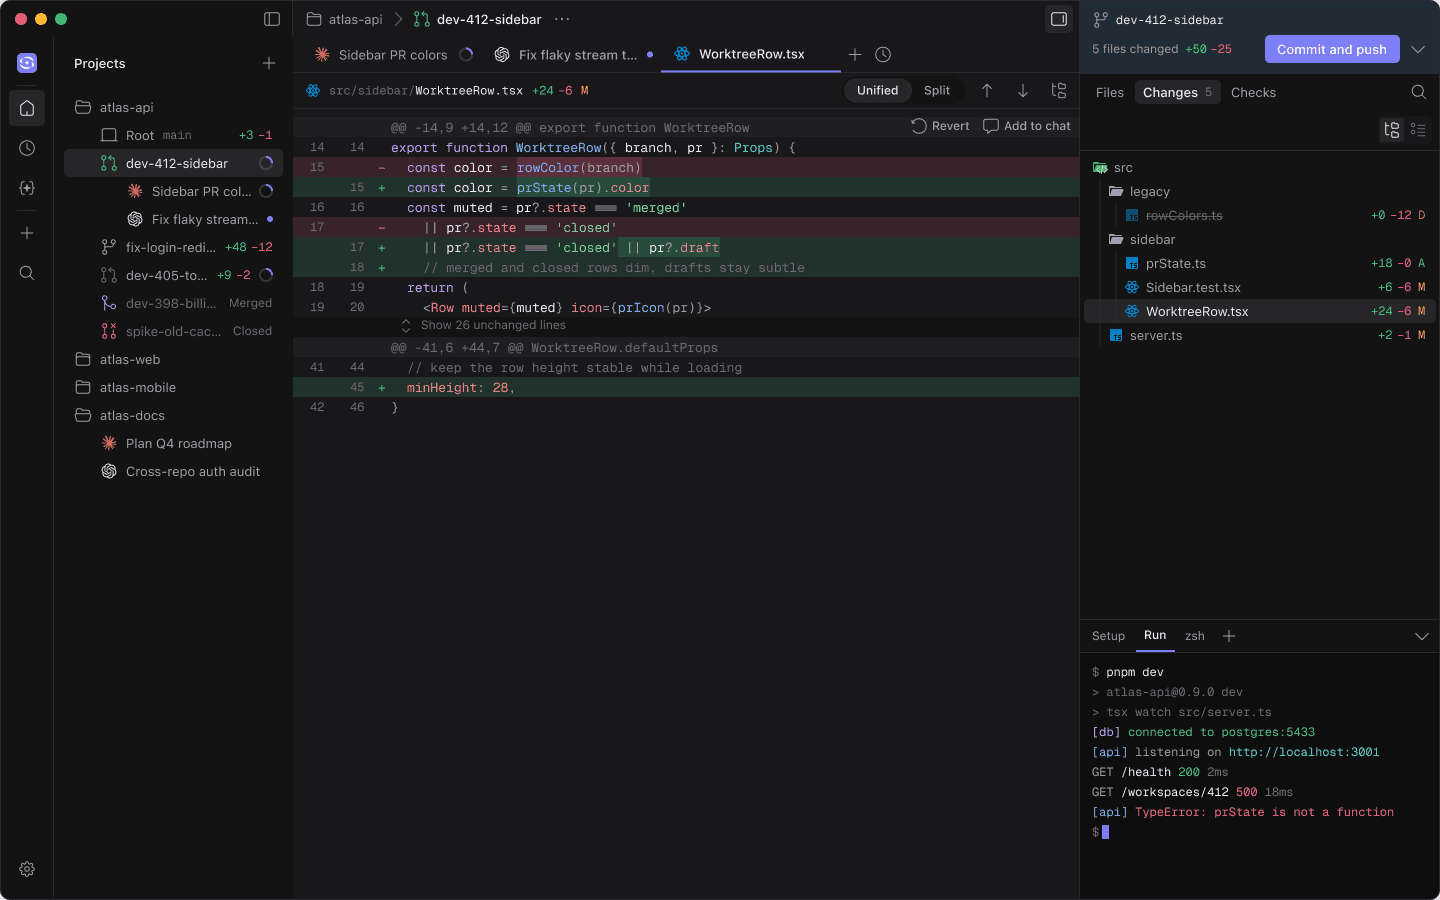Click the app logo icon in left rail
Viewport: 1440px width, 900px height.
point(27,63)
